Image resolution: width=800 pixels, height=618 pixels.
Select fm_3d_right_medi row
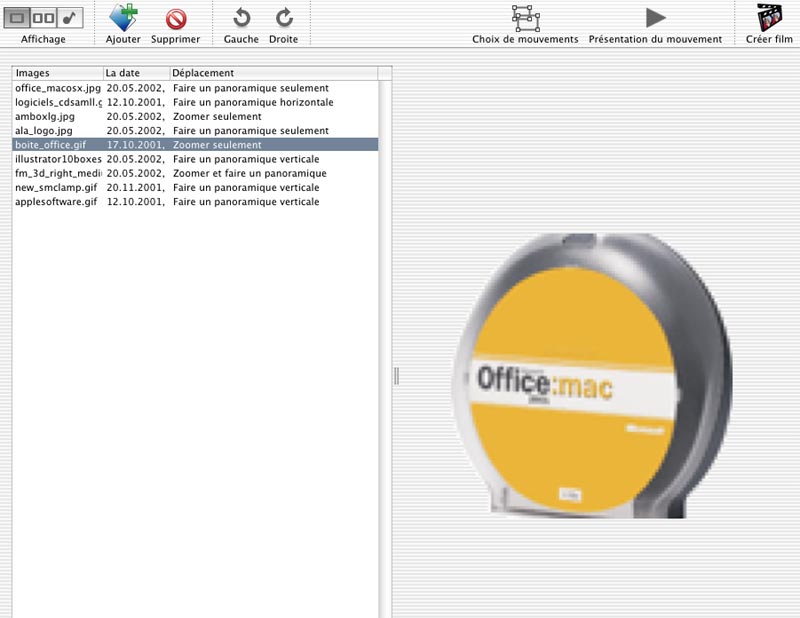pos(195,173)
